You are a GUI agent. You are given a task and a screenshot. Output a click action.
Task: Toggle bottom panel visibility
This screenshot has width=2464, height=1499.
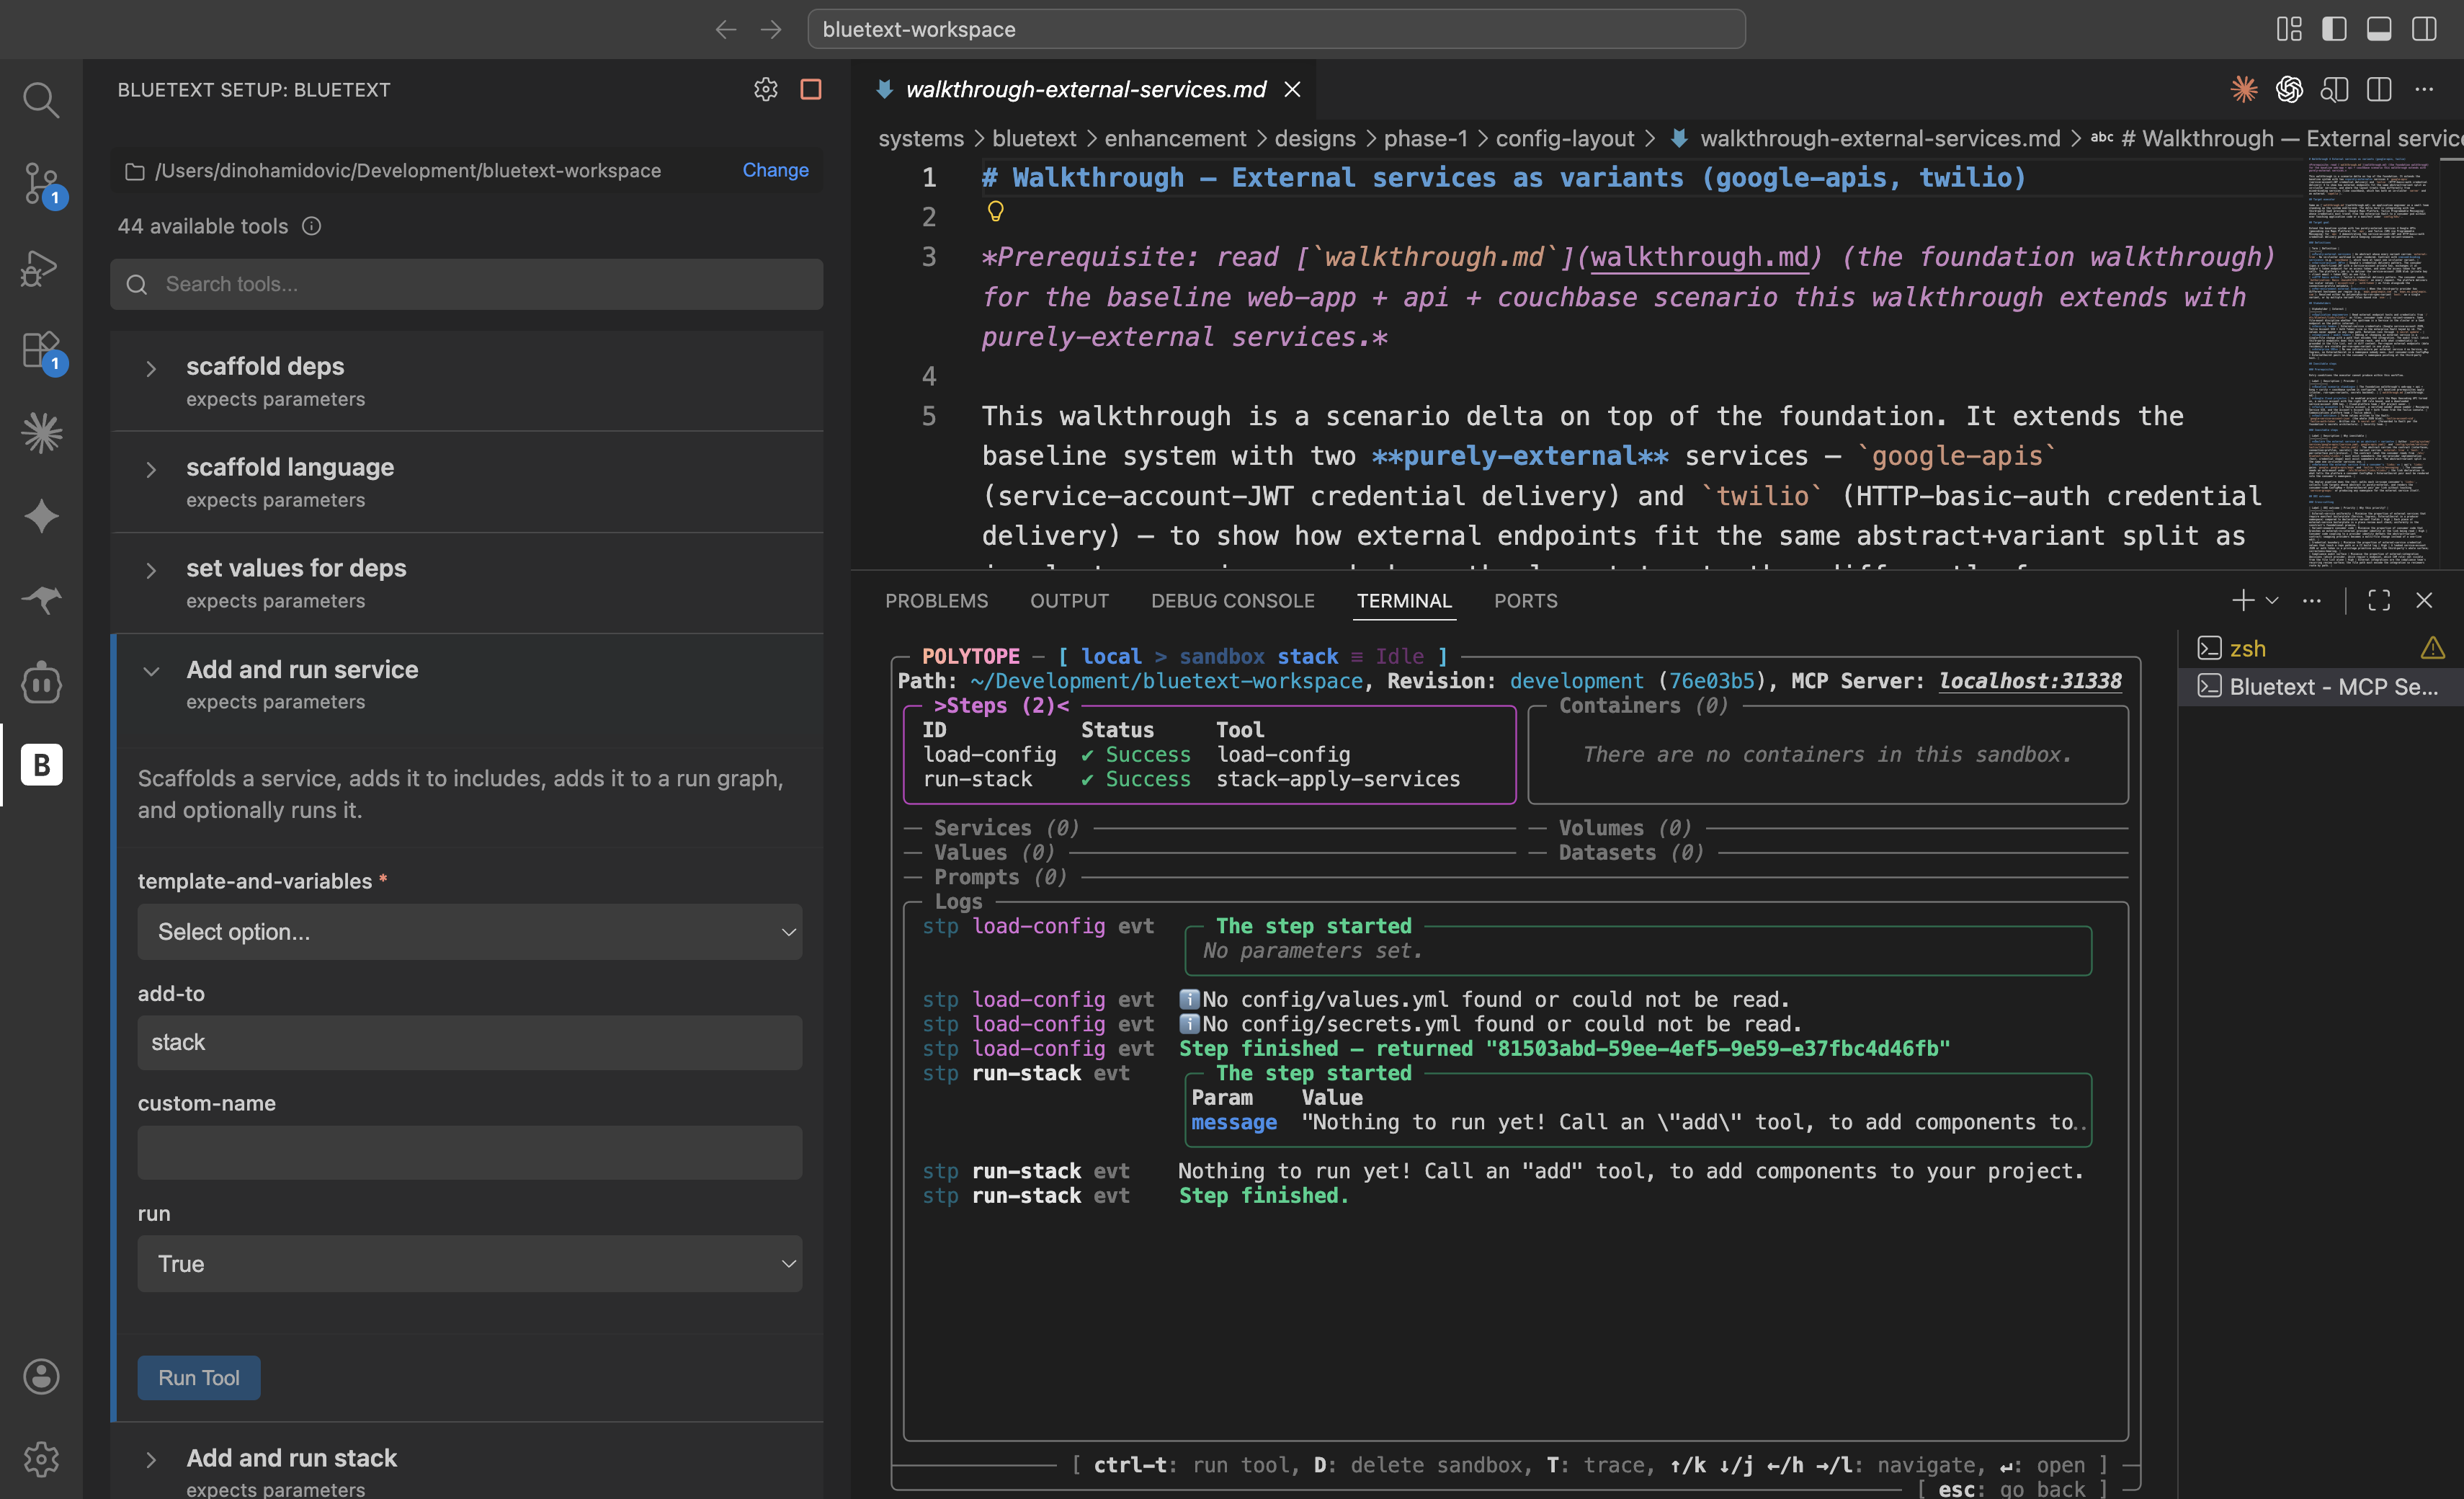(2379, 29)
